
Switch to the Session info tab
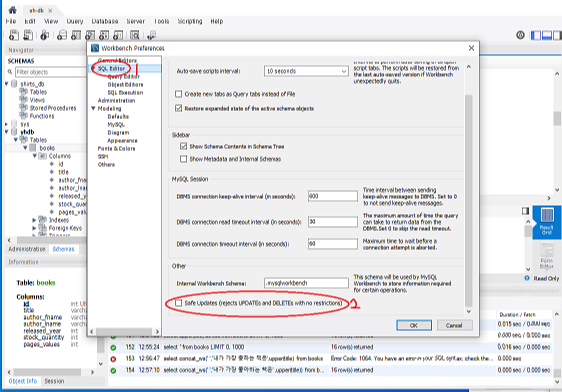[54, 381]
